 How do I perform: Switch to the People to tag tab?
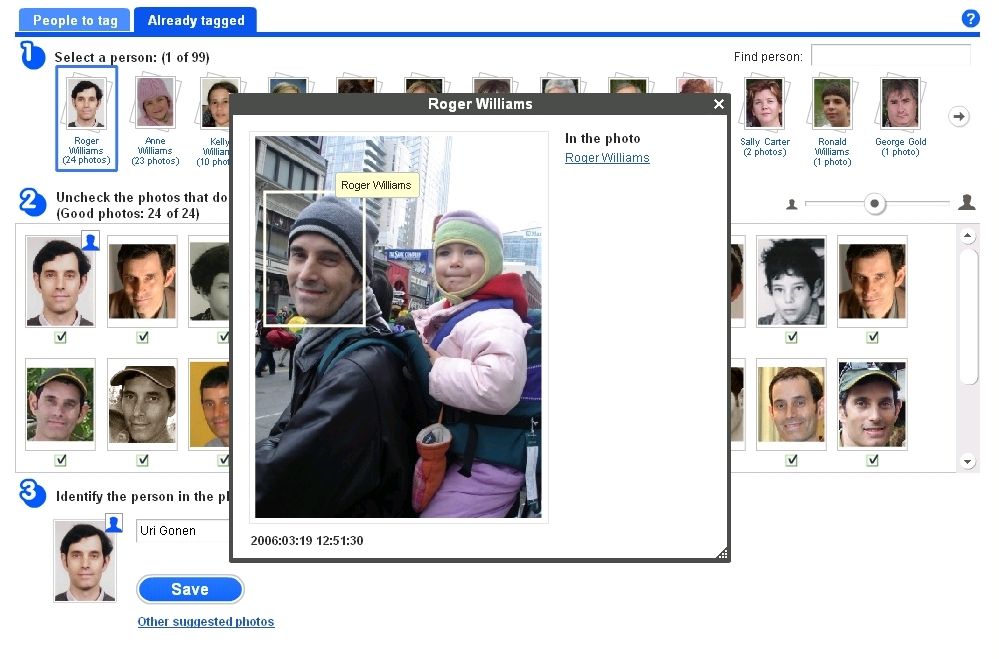75,20
